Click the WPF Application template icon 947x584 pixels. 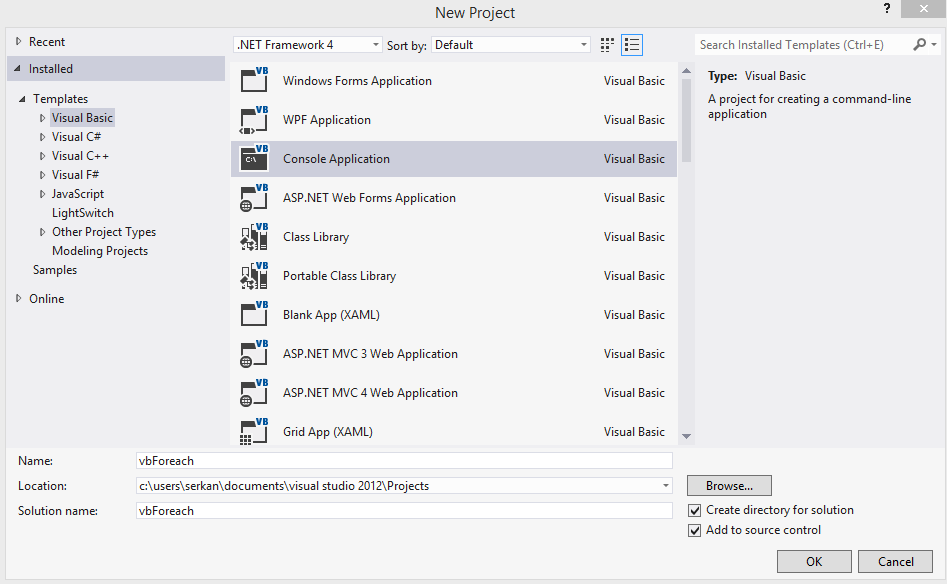point(254,120)
